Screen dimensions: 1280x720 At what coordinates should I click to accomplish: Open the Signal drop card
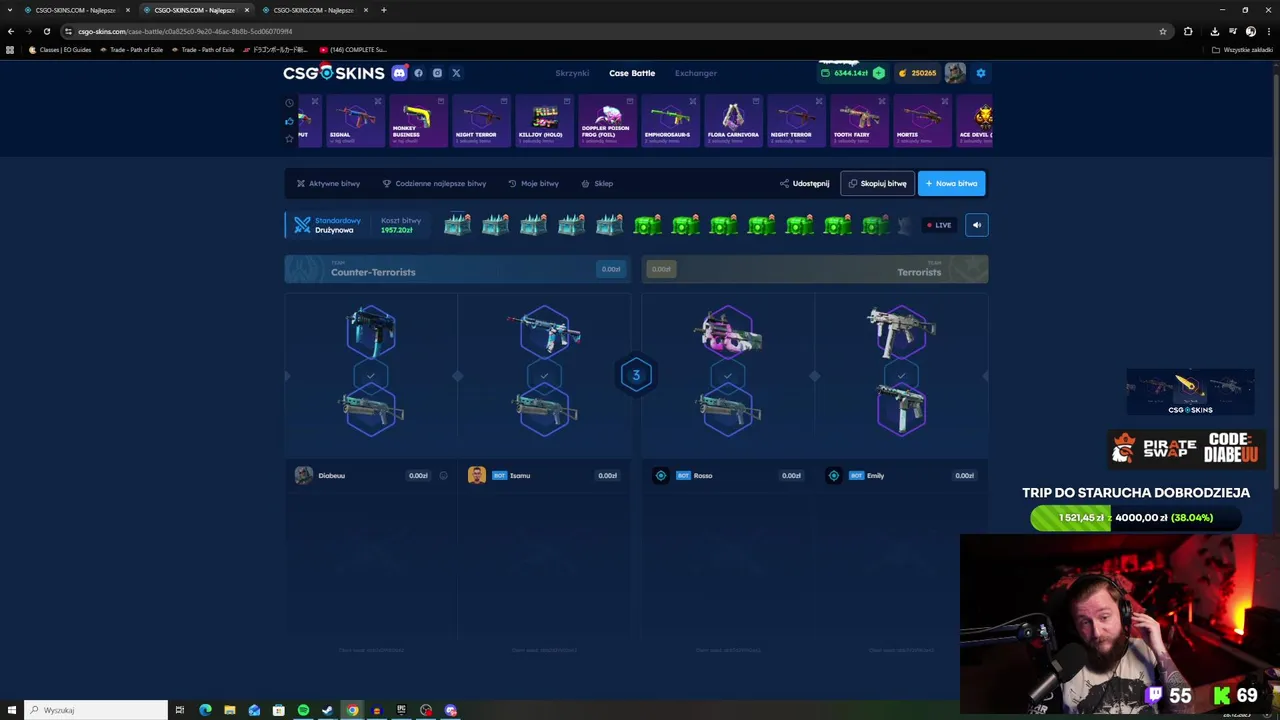tap(355, 121)
